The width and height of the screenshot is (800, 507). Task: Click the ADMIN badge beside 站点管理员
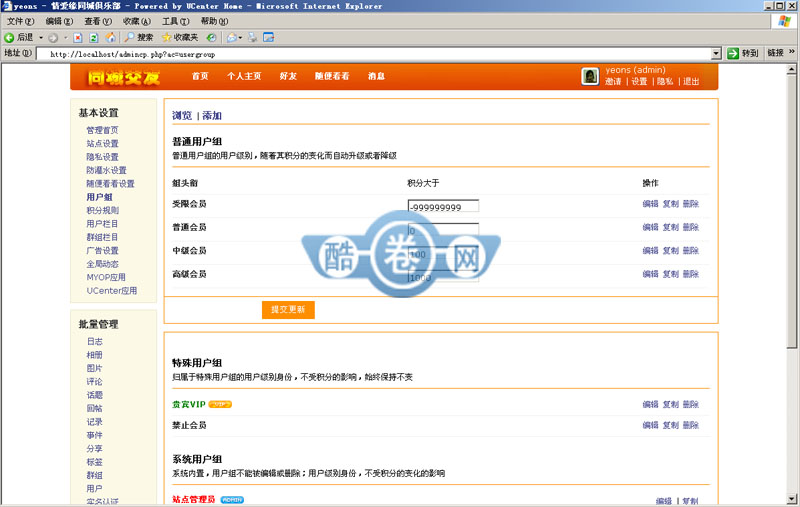pos(232,500)
